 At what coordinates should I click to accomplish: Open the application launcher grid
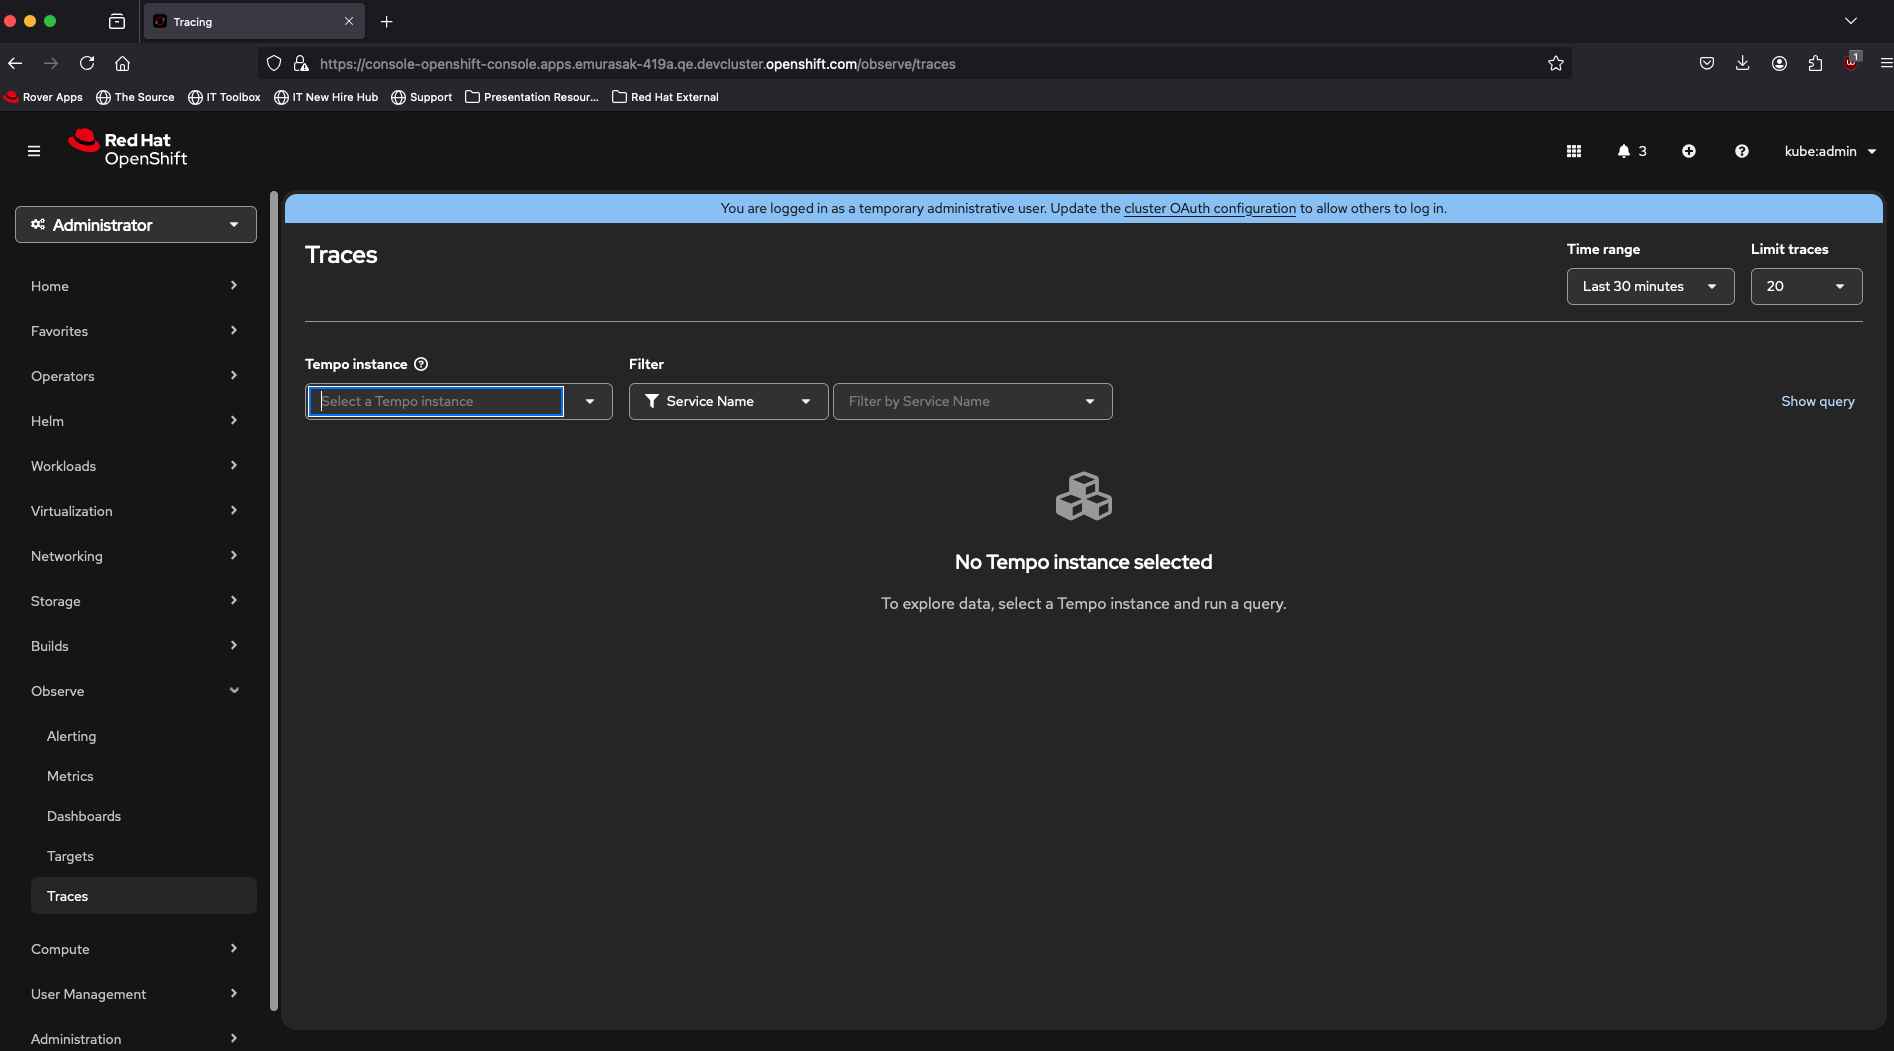point(1573,151)
